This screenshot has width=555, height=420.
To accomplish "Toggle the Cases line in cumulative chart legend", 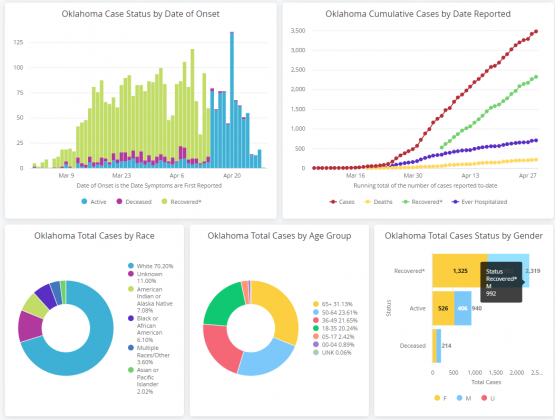I will coord(342,202).
